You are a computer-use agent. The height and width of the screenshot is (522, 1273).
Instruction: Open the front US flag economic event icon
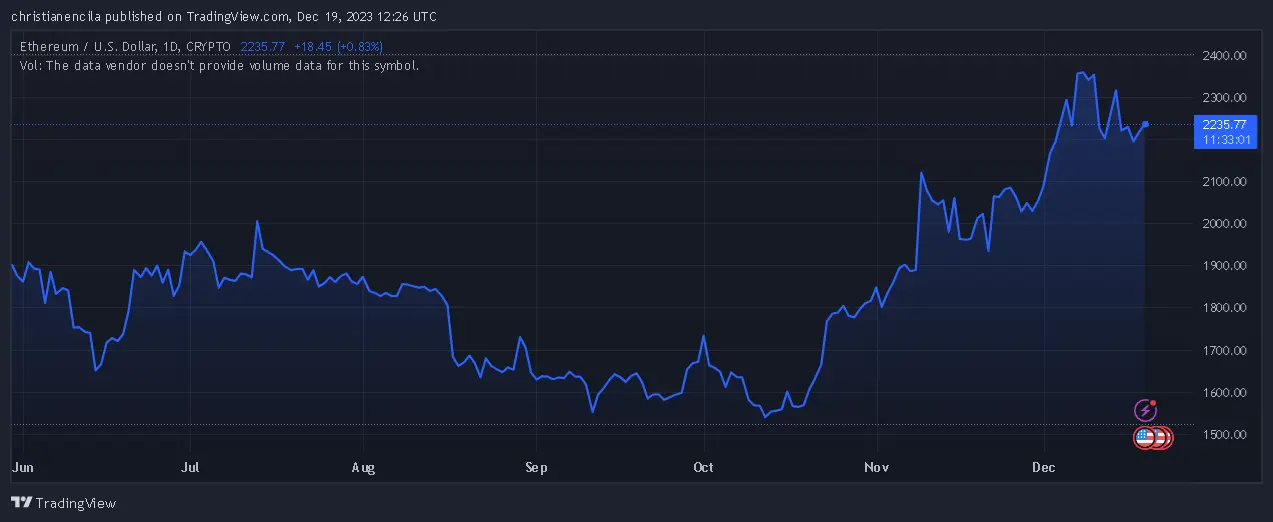pyautogui.click(x=1146, y=437)
